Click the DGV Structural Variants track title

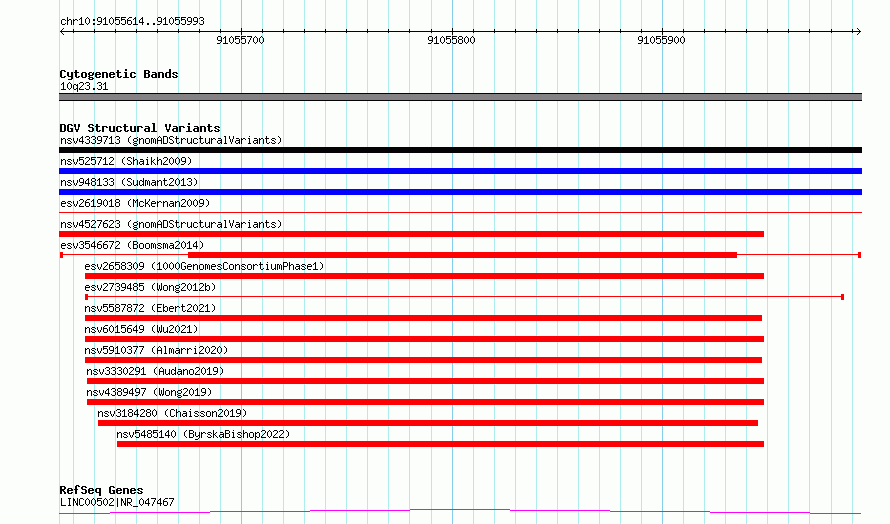140,128
